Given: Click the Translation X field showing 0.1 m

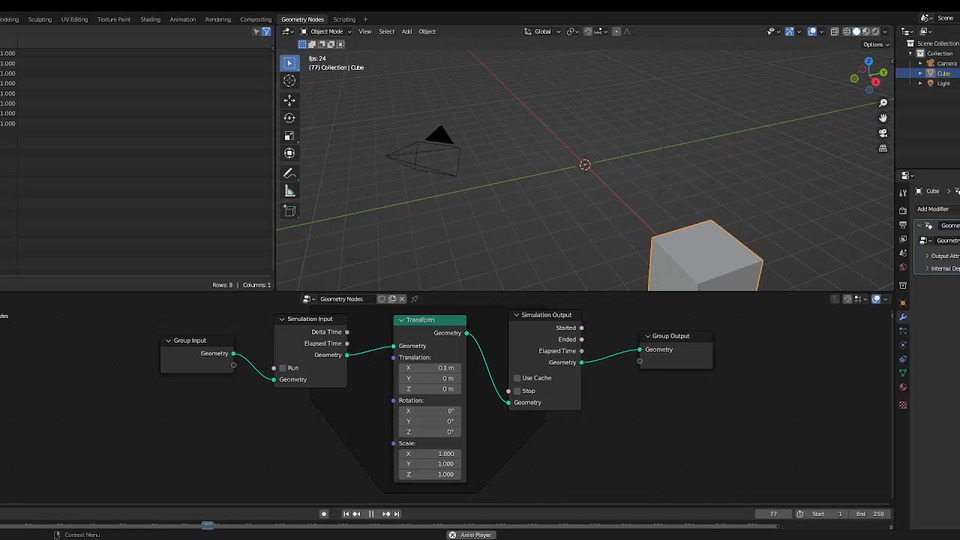Looking at the screenshot, I should 429,368.
